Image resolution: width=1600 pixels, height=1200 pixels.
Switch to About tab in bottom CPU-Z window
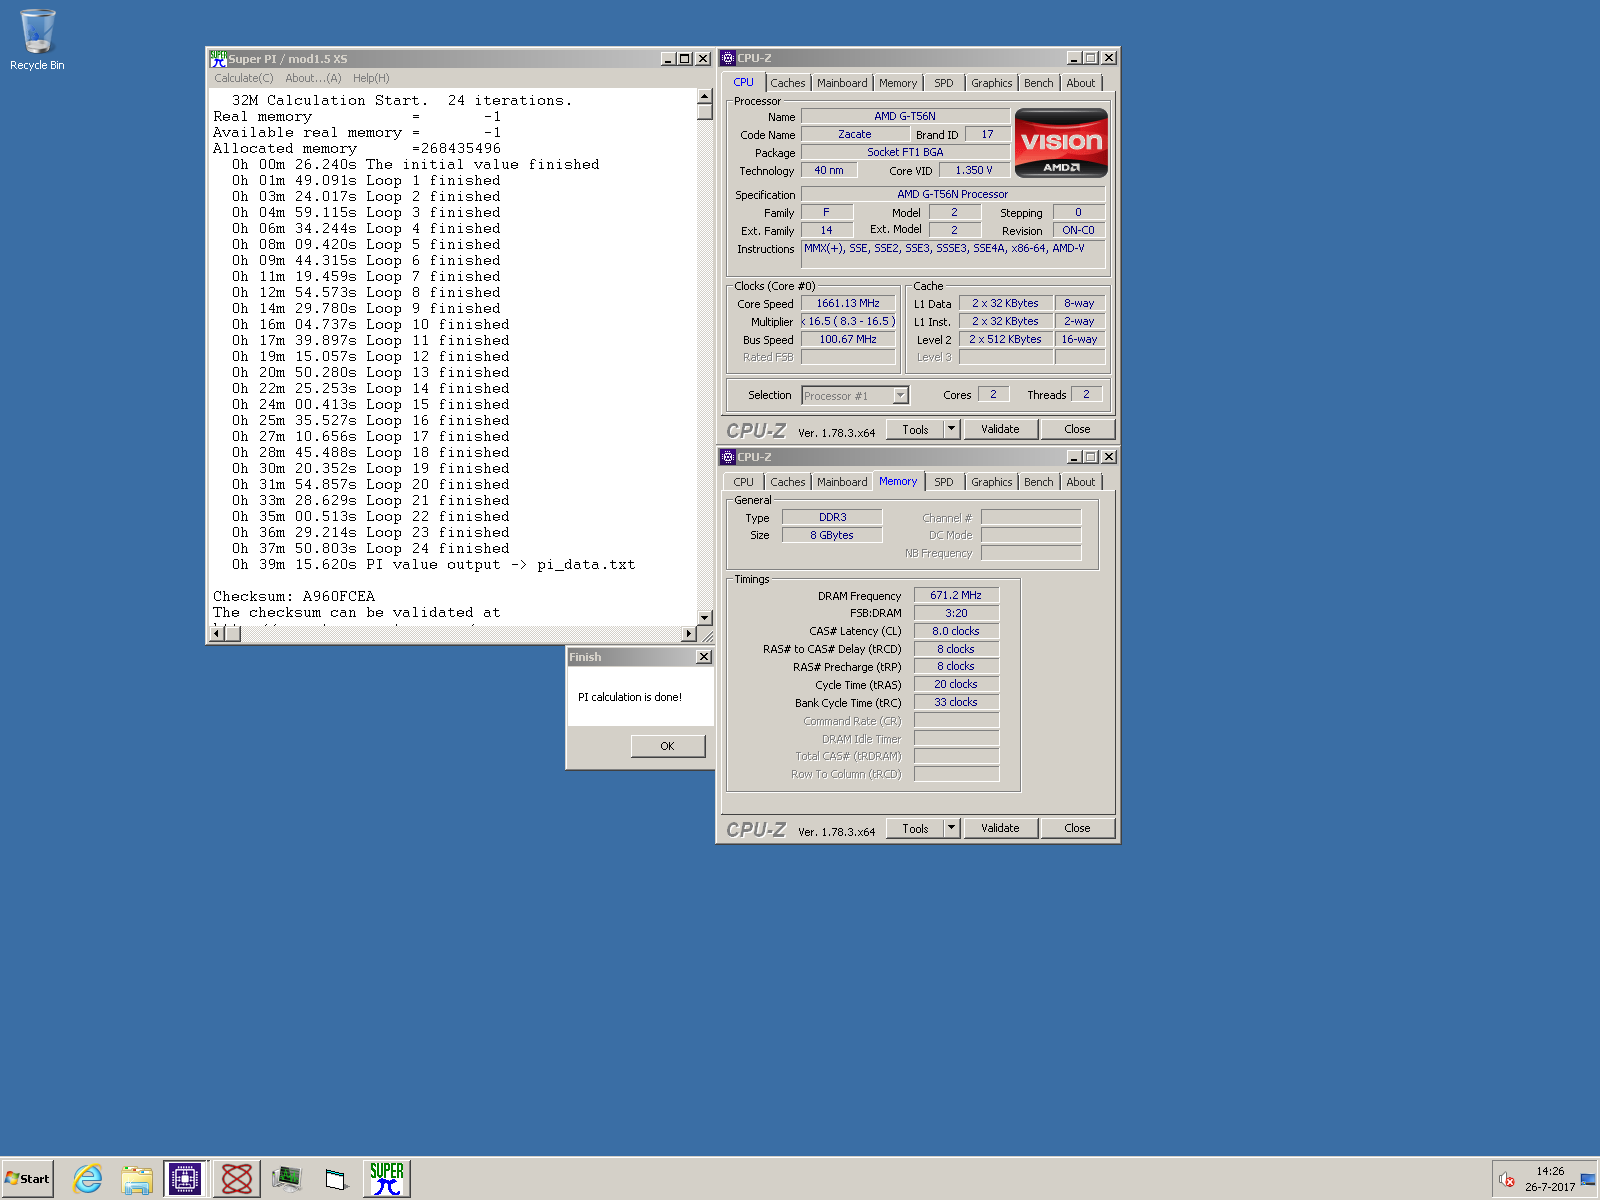click(x=1081, y=482)
